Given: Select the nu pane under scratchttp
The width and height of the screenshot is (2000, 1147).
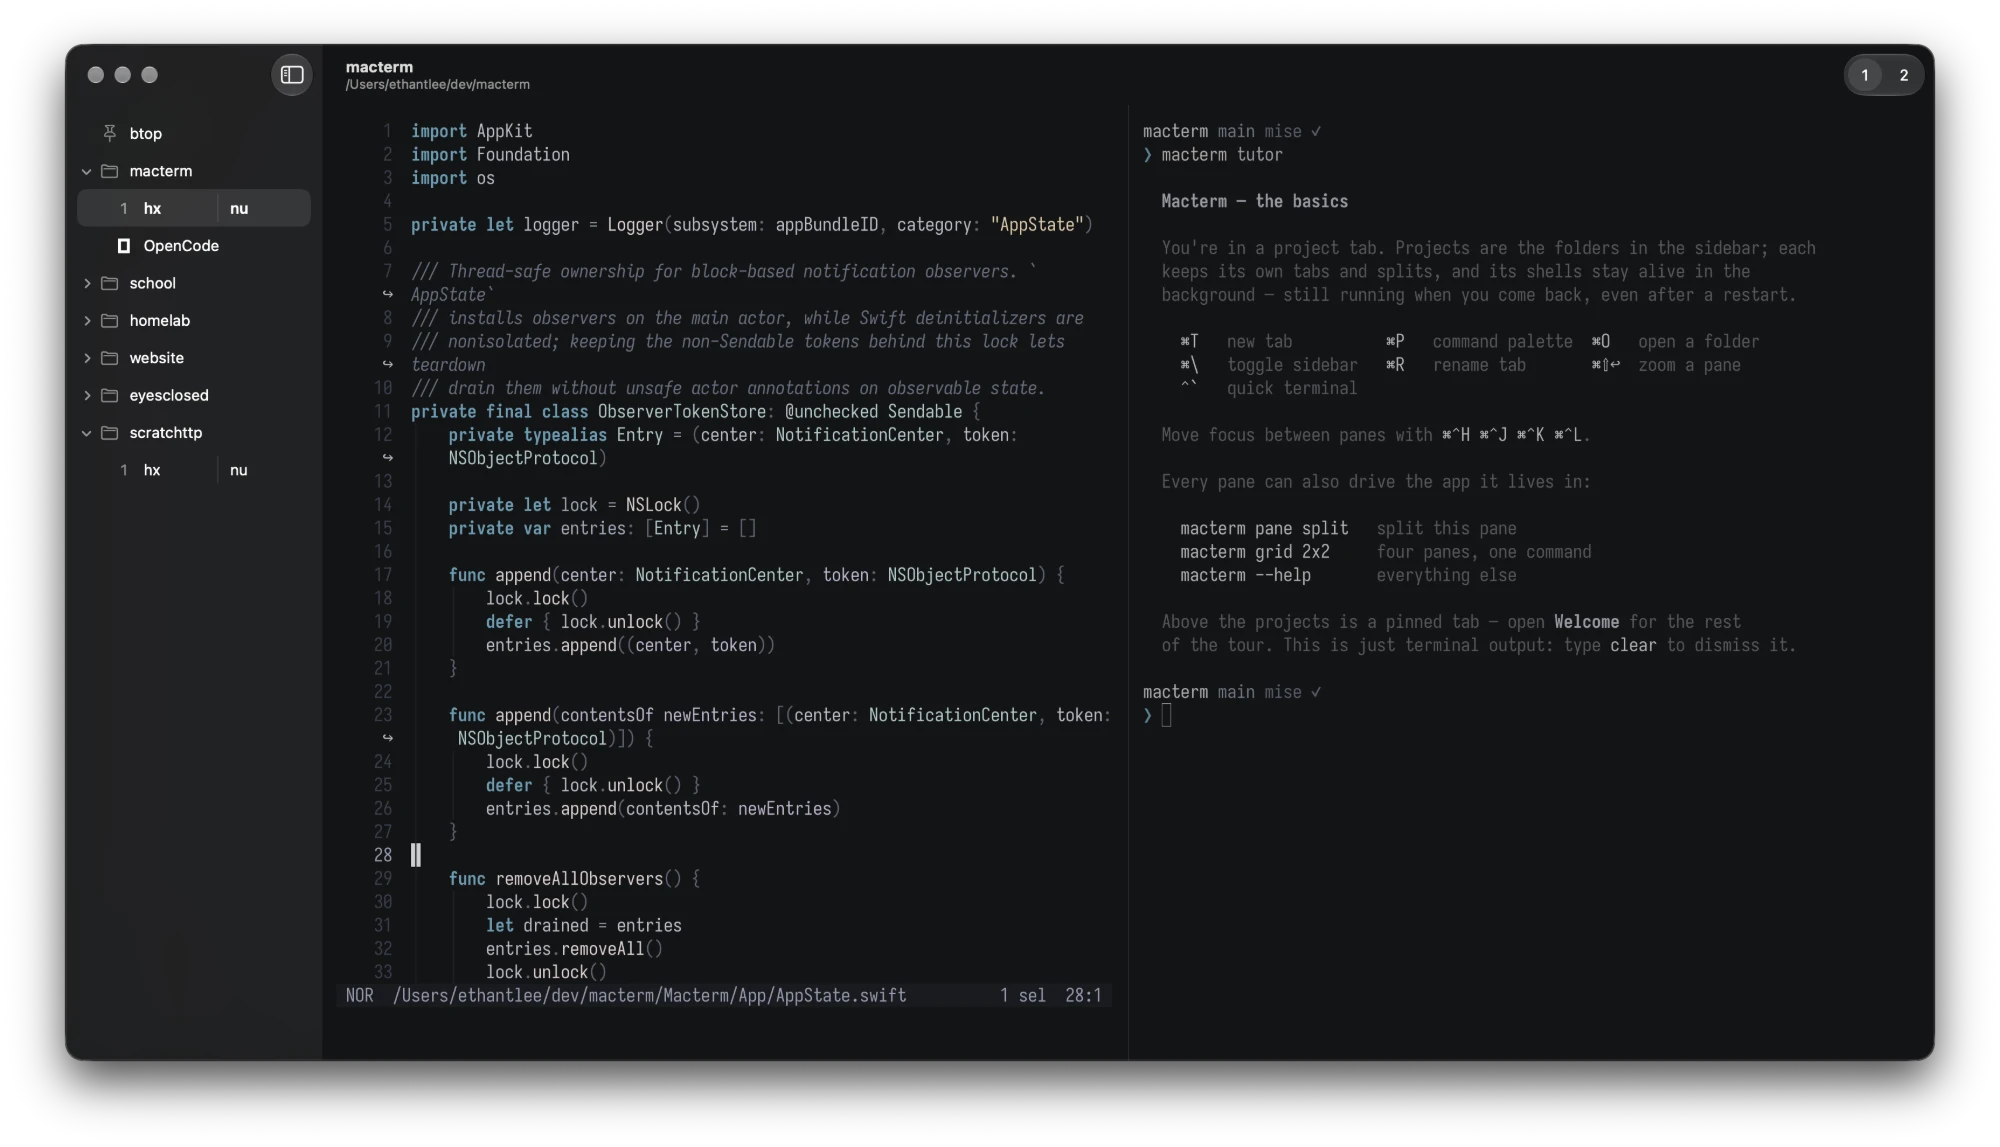Looking at the screenshot, I should [x=239, y=470].
